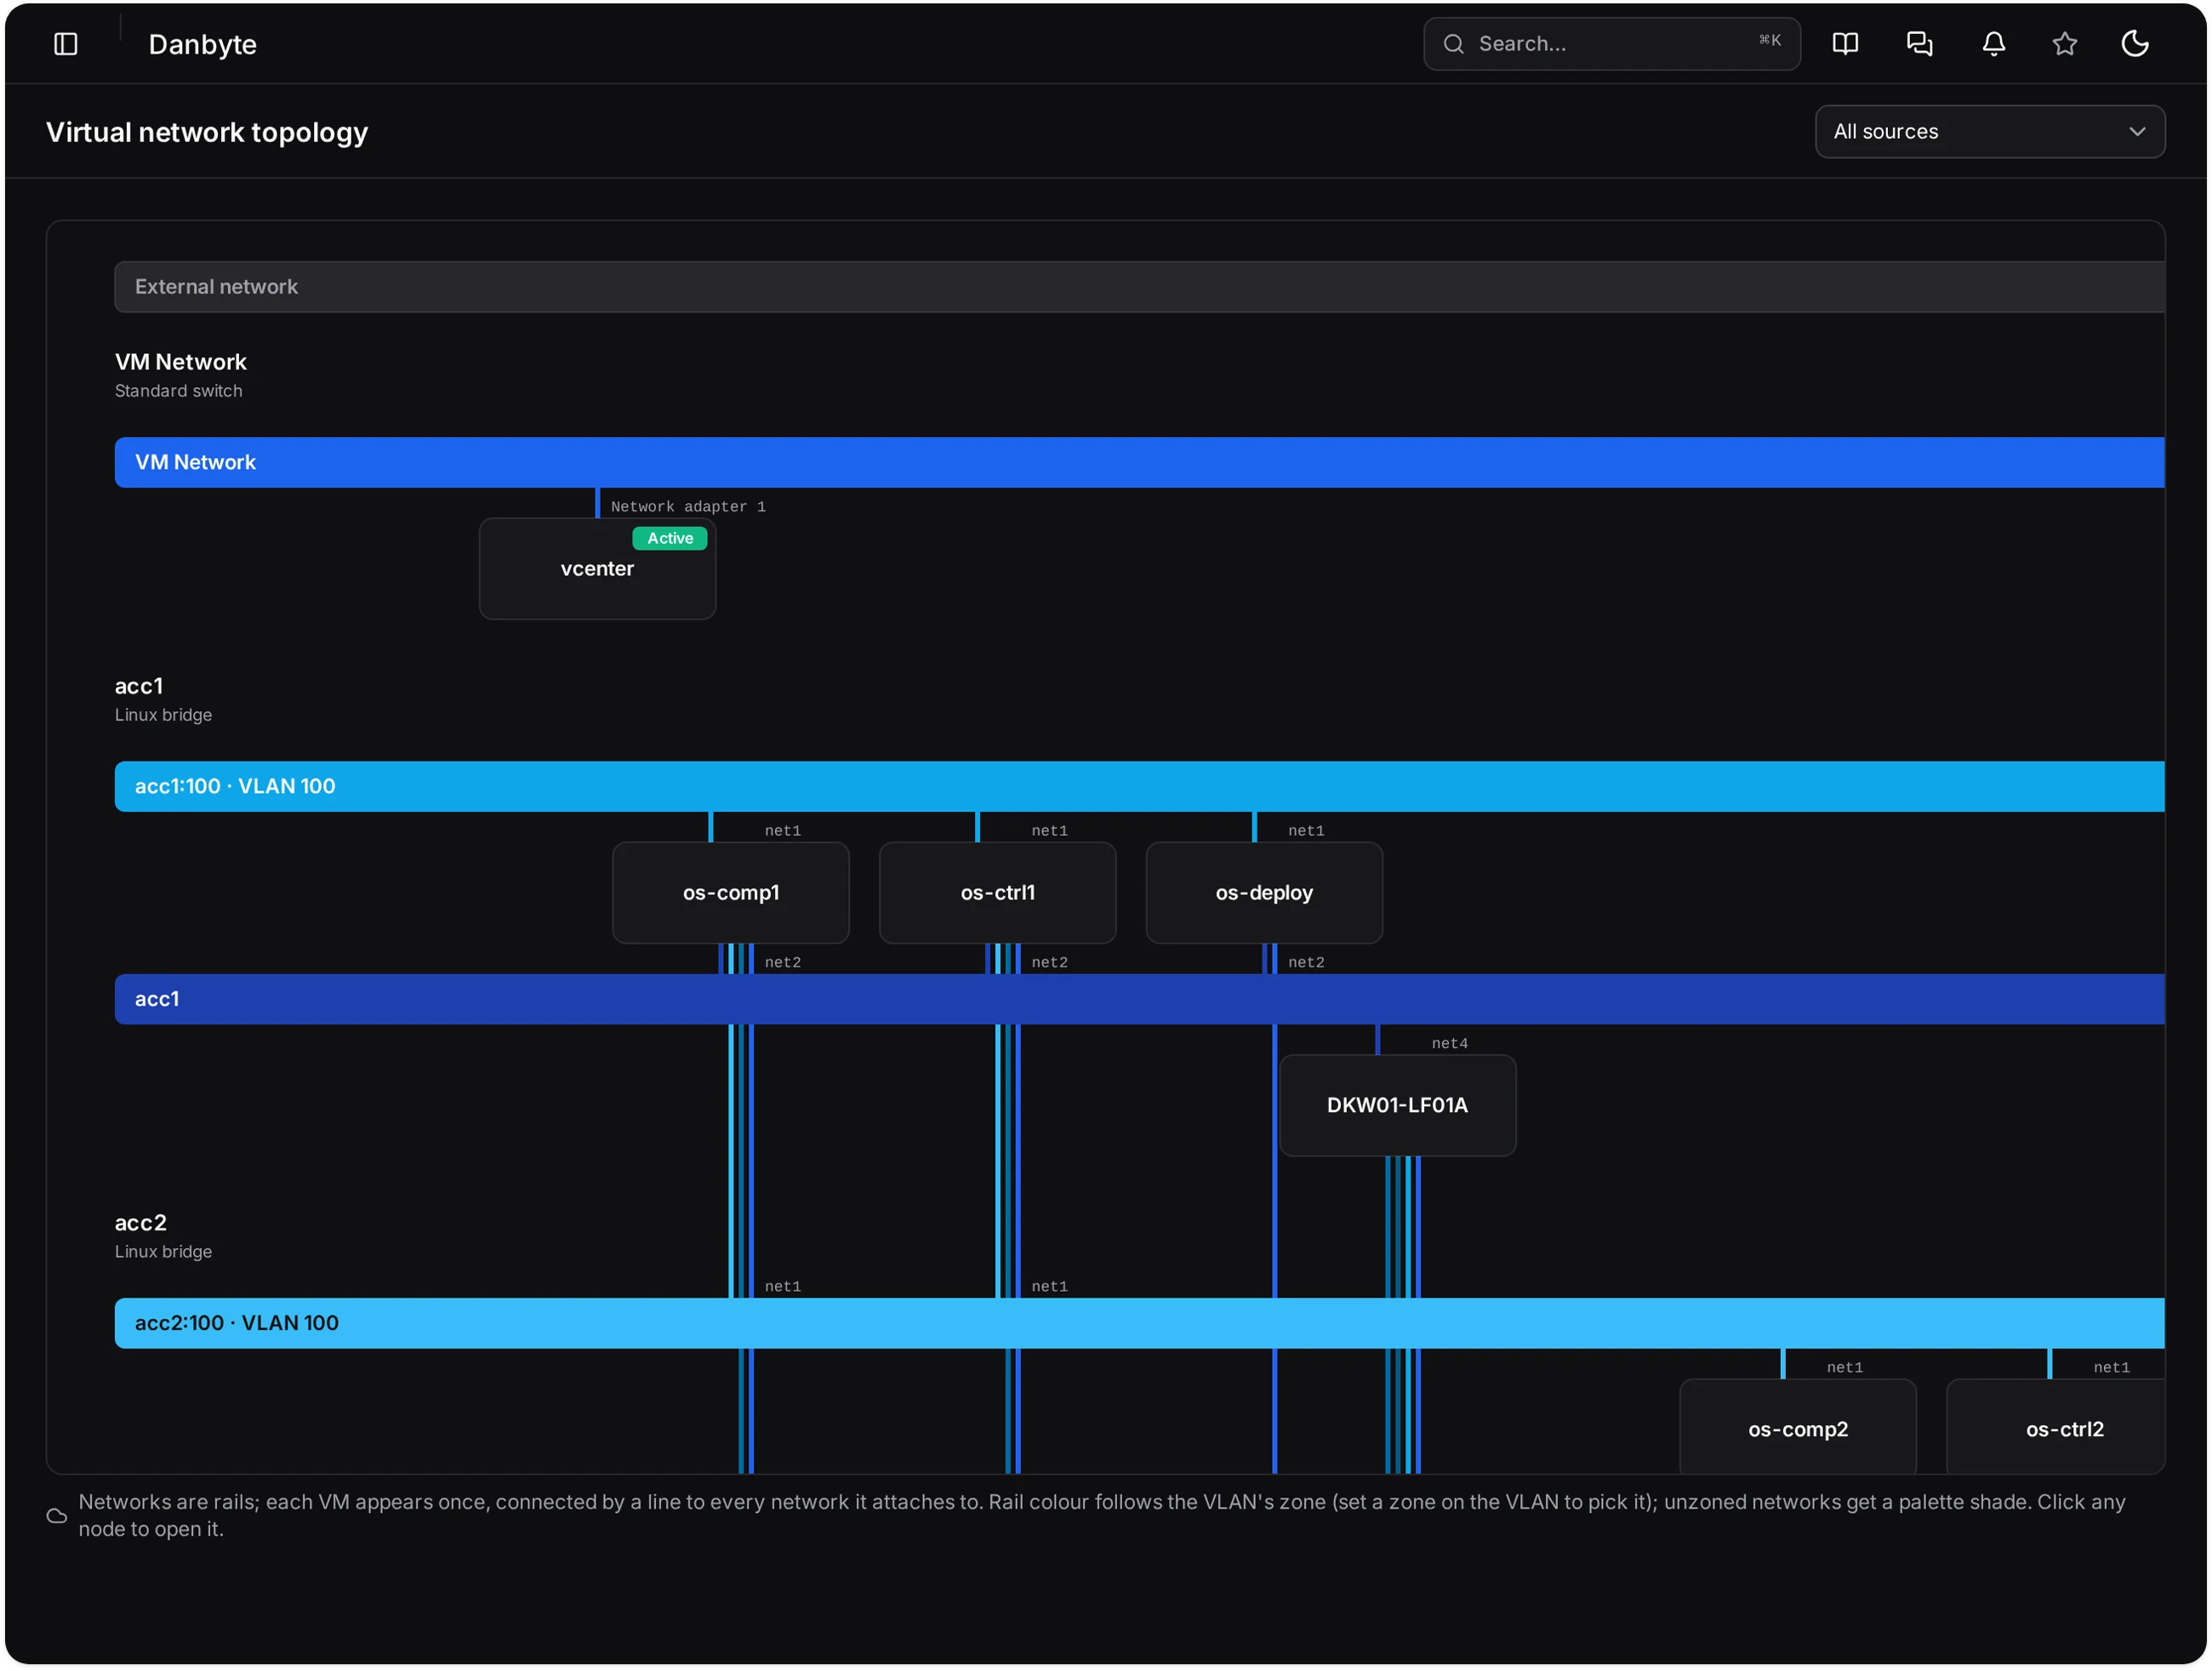Click the net1 label above os-comp2
Screen dimensions: 2212x1671
pos(1844,1367)
